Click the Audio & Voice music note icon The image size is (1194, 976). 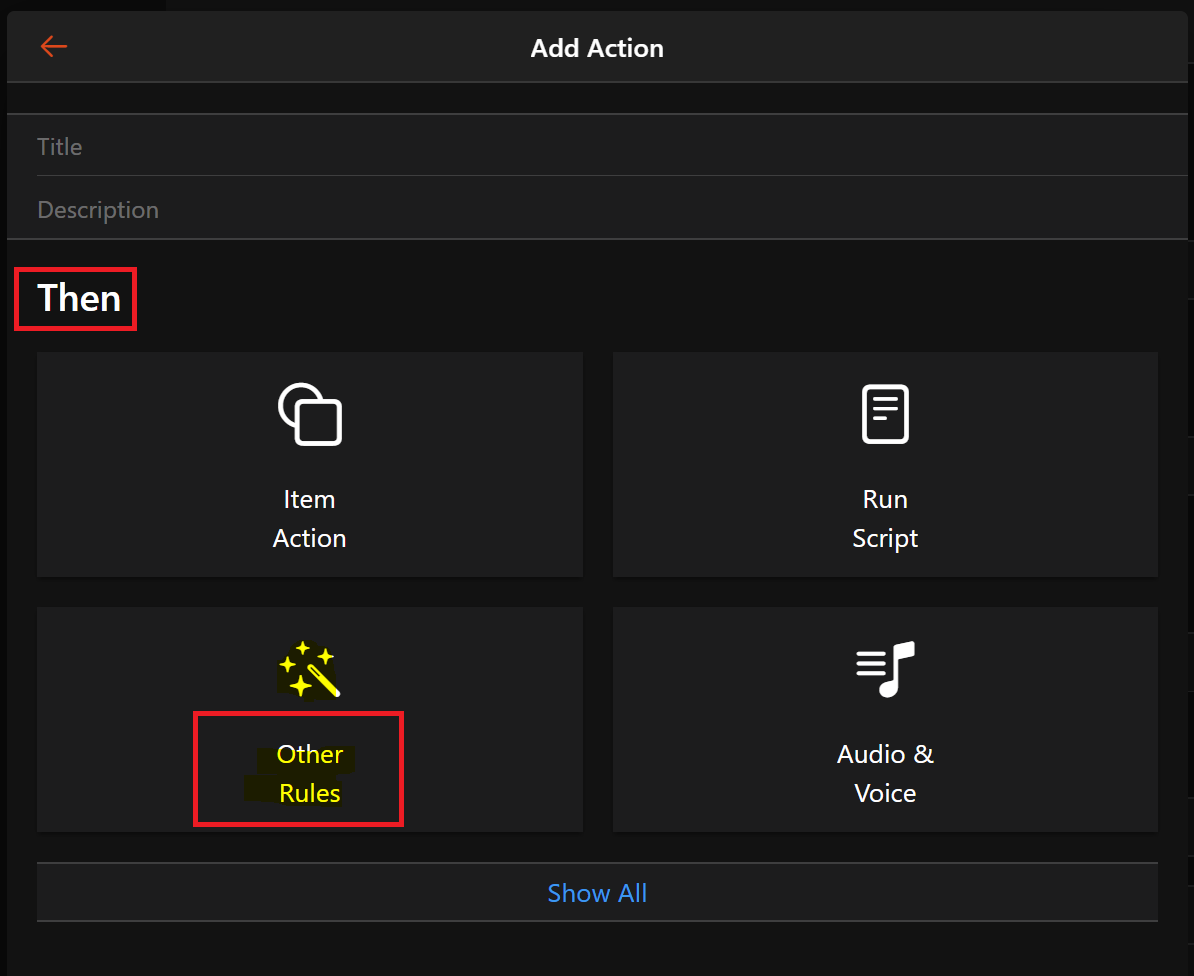(885, 669)
